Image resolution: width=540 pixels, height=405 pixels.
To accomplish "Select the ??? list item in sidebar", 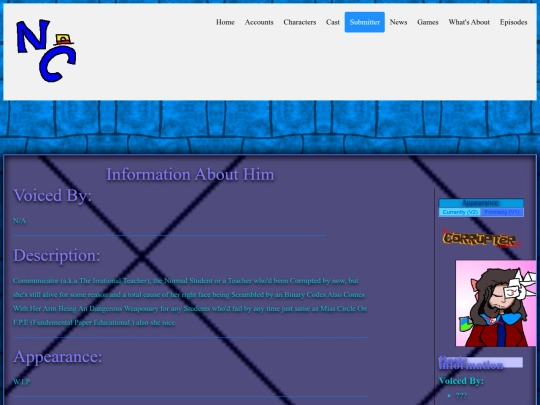I will pyautogui.click(x=461, y=395).
